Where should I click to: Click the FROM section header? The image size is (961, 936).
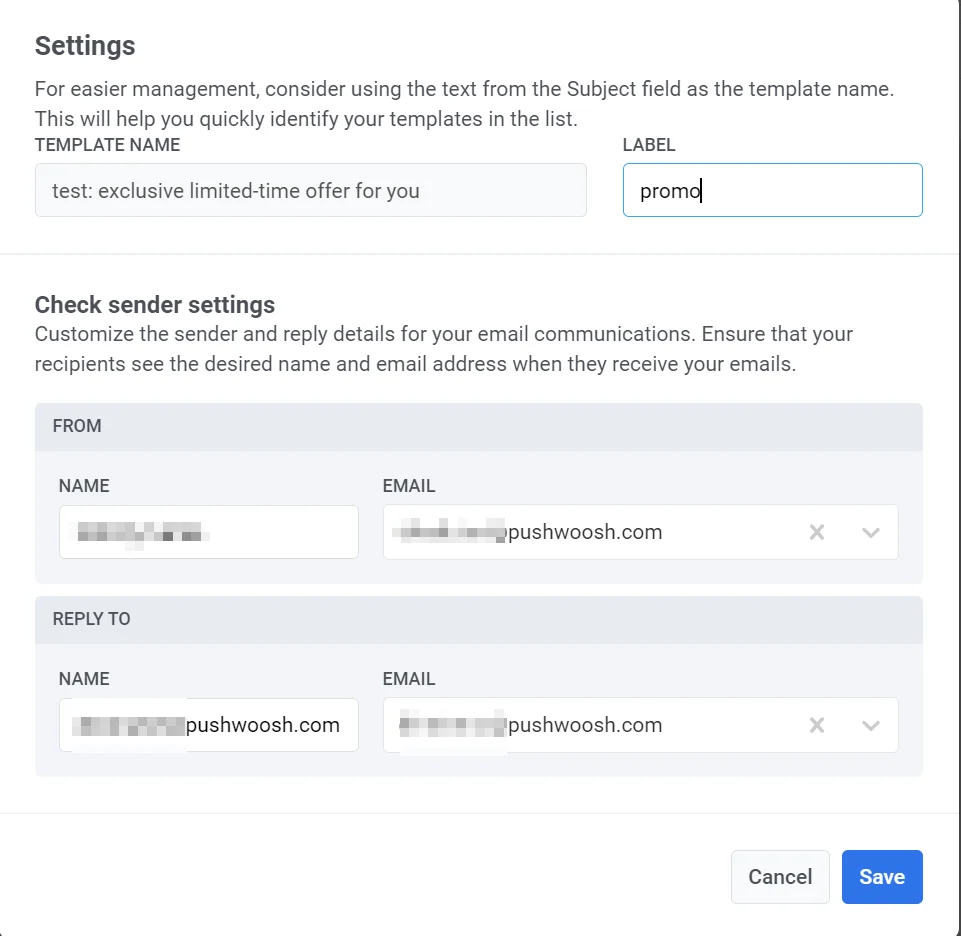[77, 426]
